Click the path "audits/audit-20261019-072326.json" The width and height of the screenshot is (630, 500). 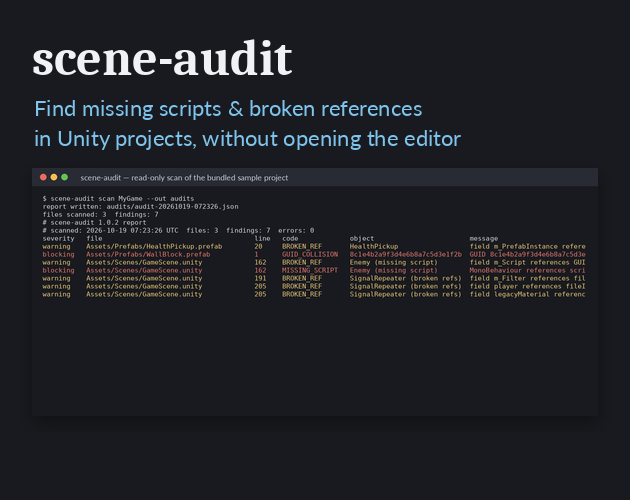172,207
